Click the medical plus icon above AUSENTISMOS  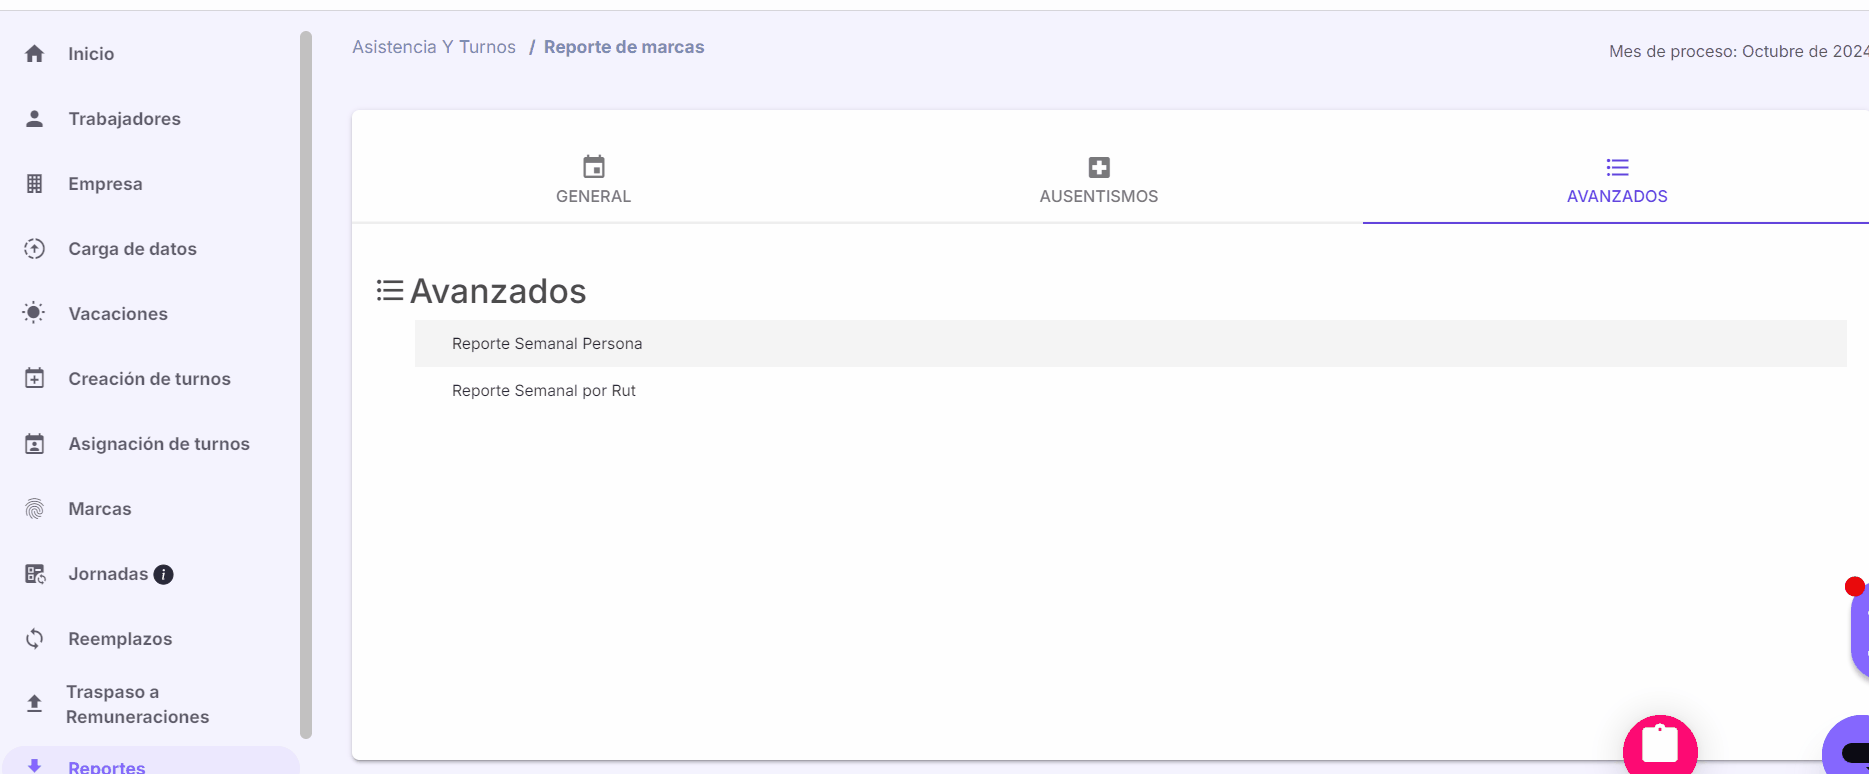pyautogui.click(x=1099, y=167)
